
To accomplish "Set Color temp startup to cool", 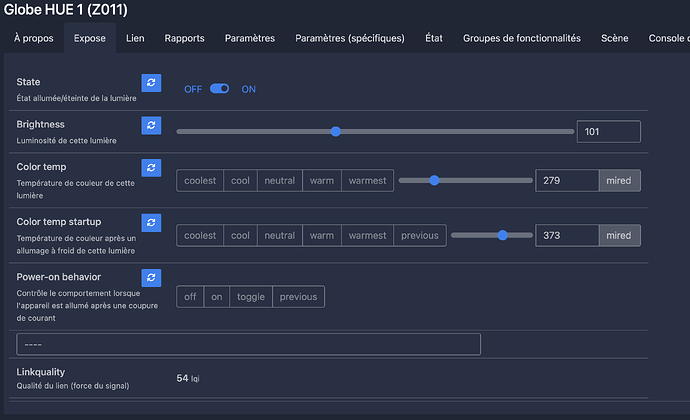I will [240, 236].
